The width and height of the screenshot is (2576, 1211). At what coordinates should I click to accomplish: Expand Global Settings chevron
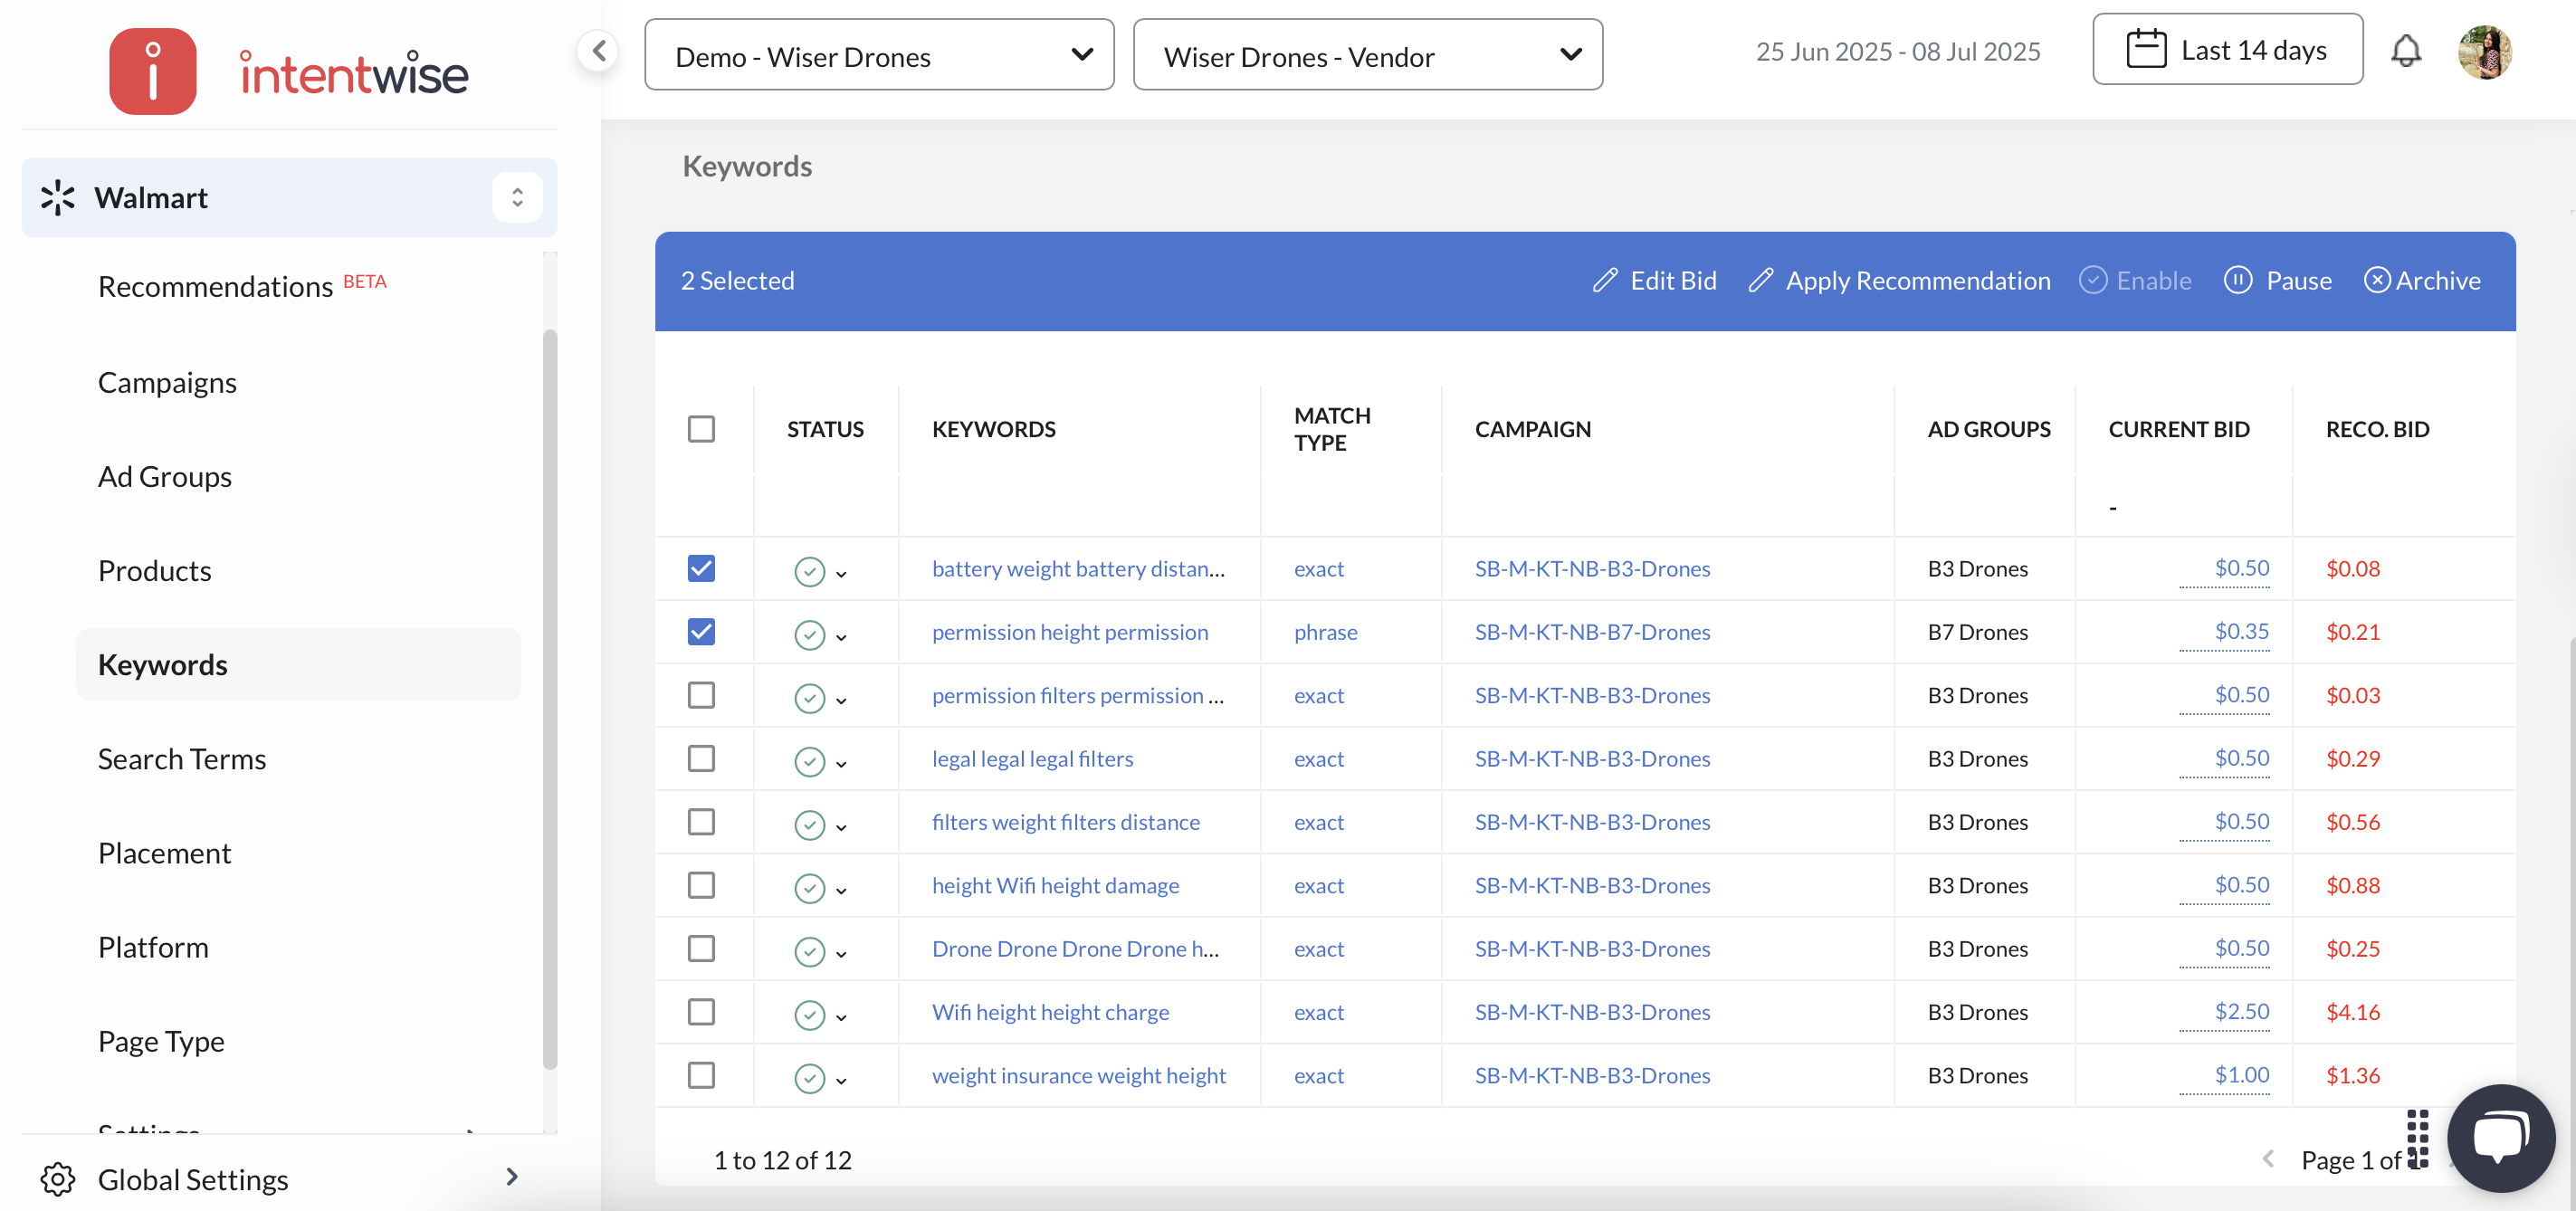point(512,1176)
